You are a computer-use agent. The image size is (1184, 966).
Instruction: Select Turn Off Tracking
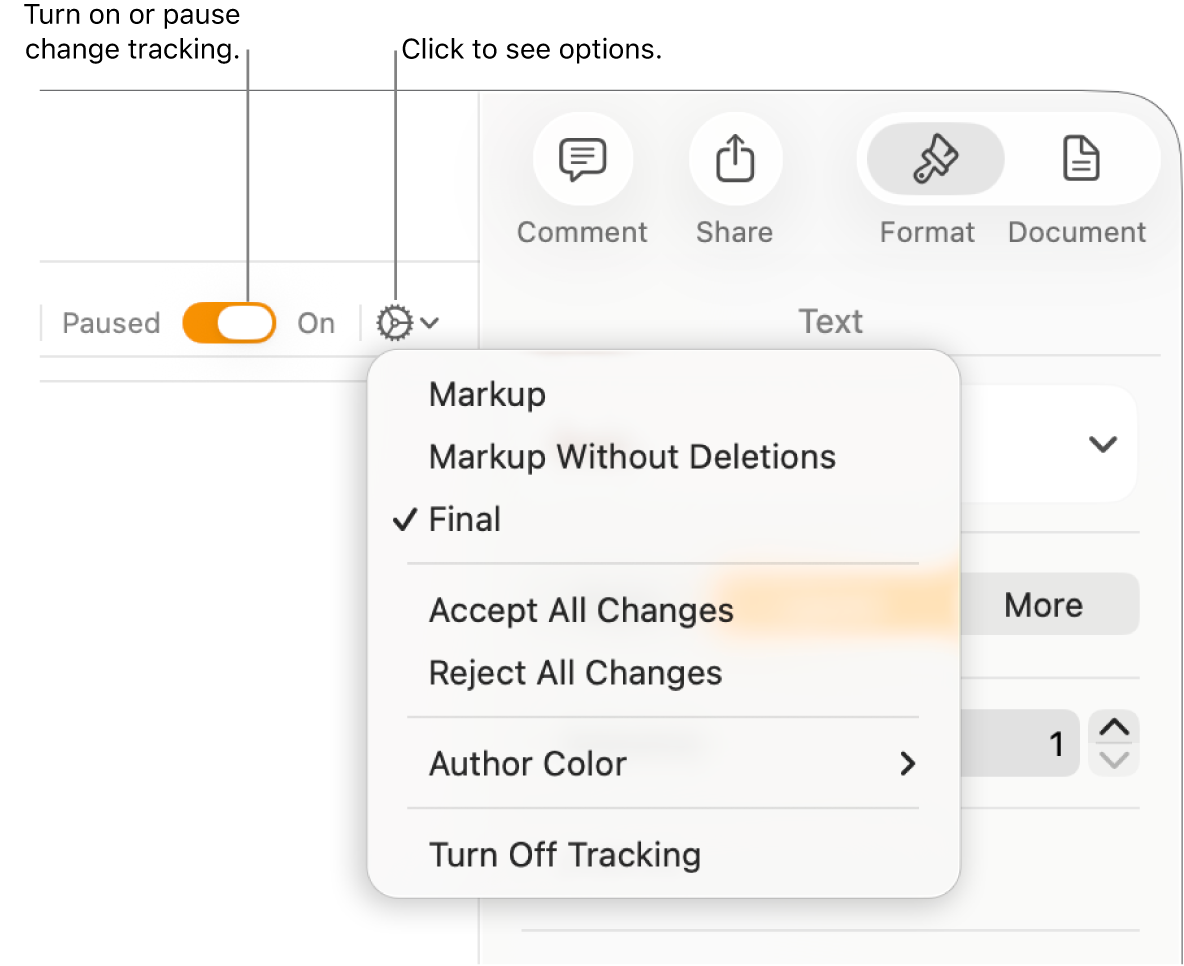coord(564,854)
